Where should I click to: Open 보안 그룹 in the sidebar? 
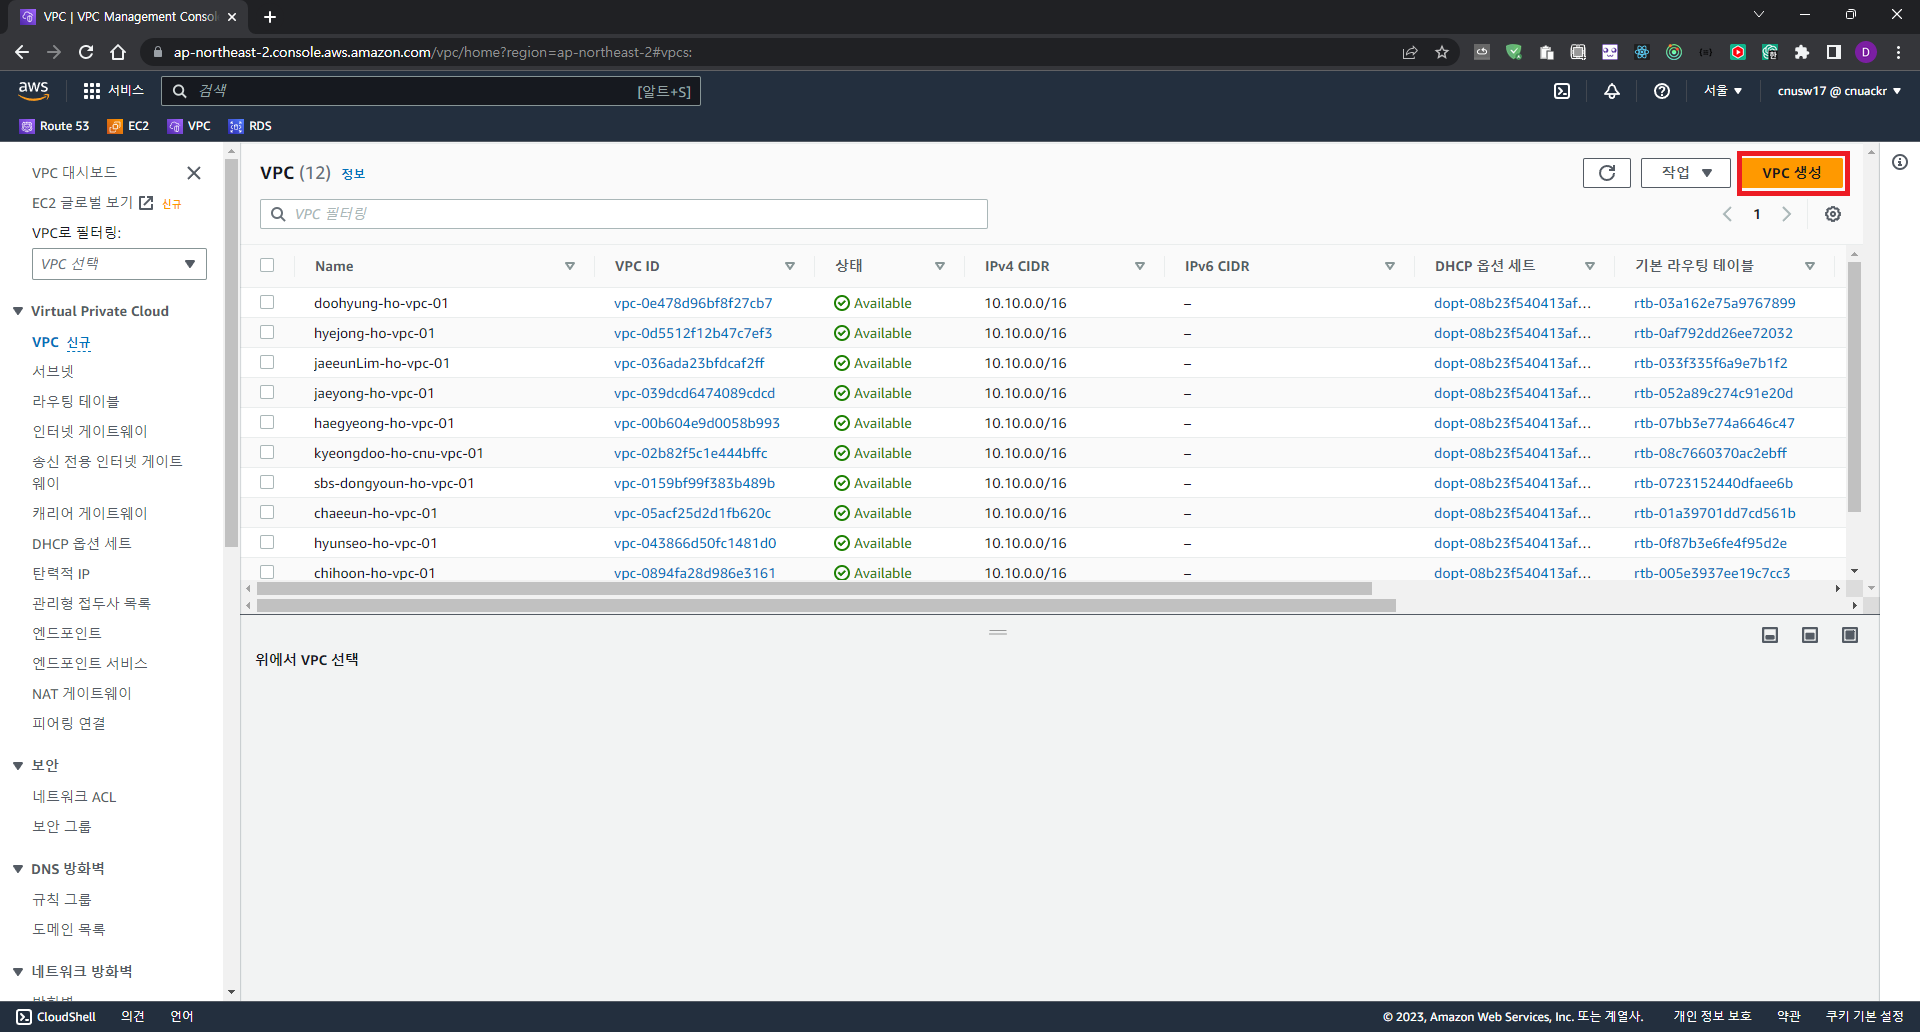tap(62, 826)
